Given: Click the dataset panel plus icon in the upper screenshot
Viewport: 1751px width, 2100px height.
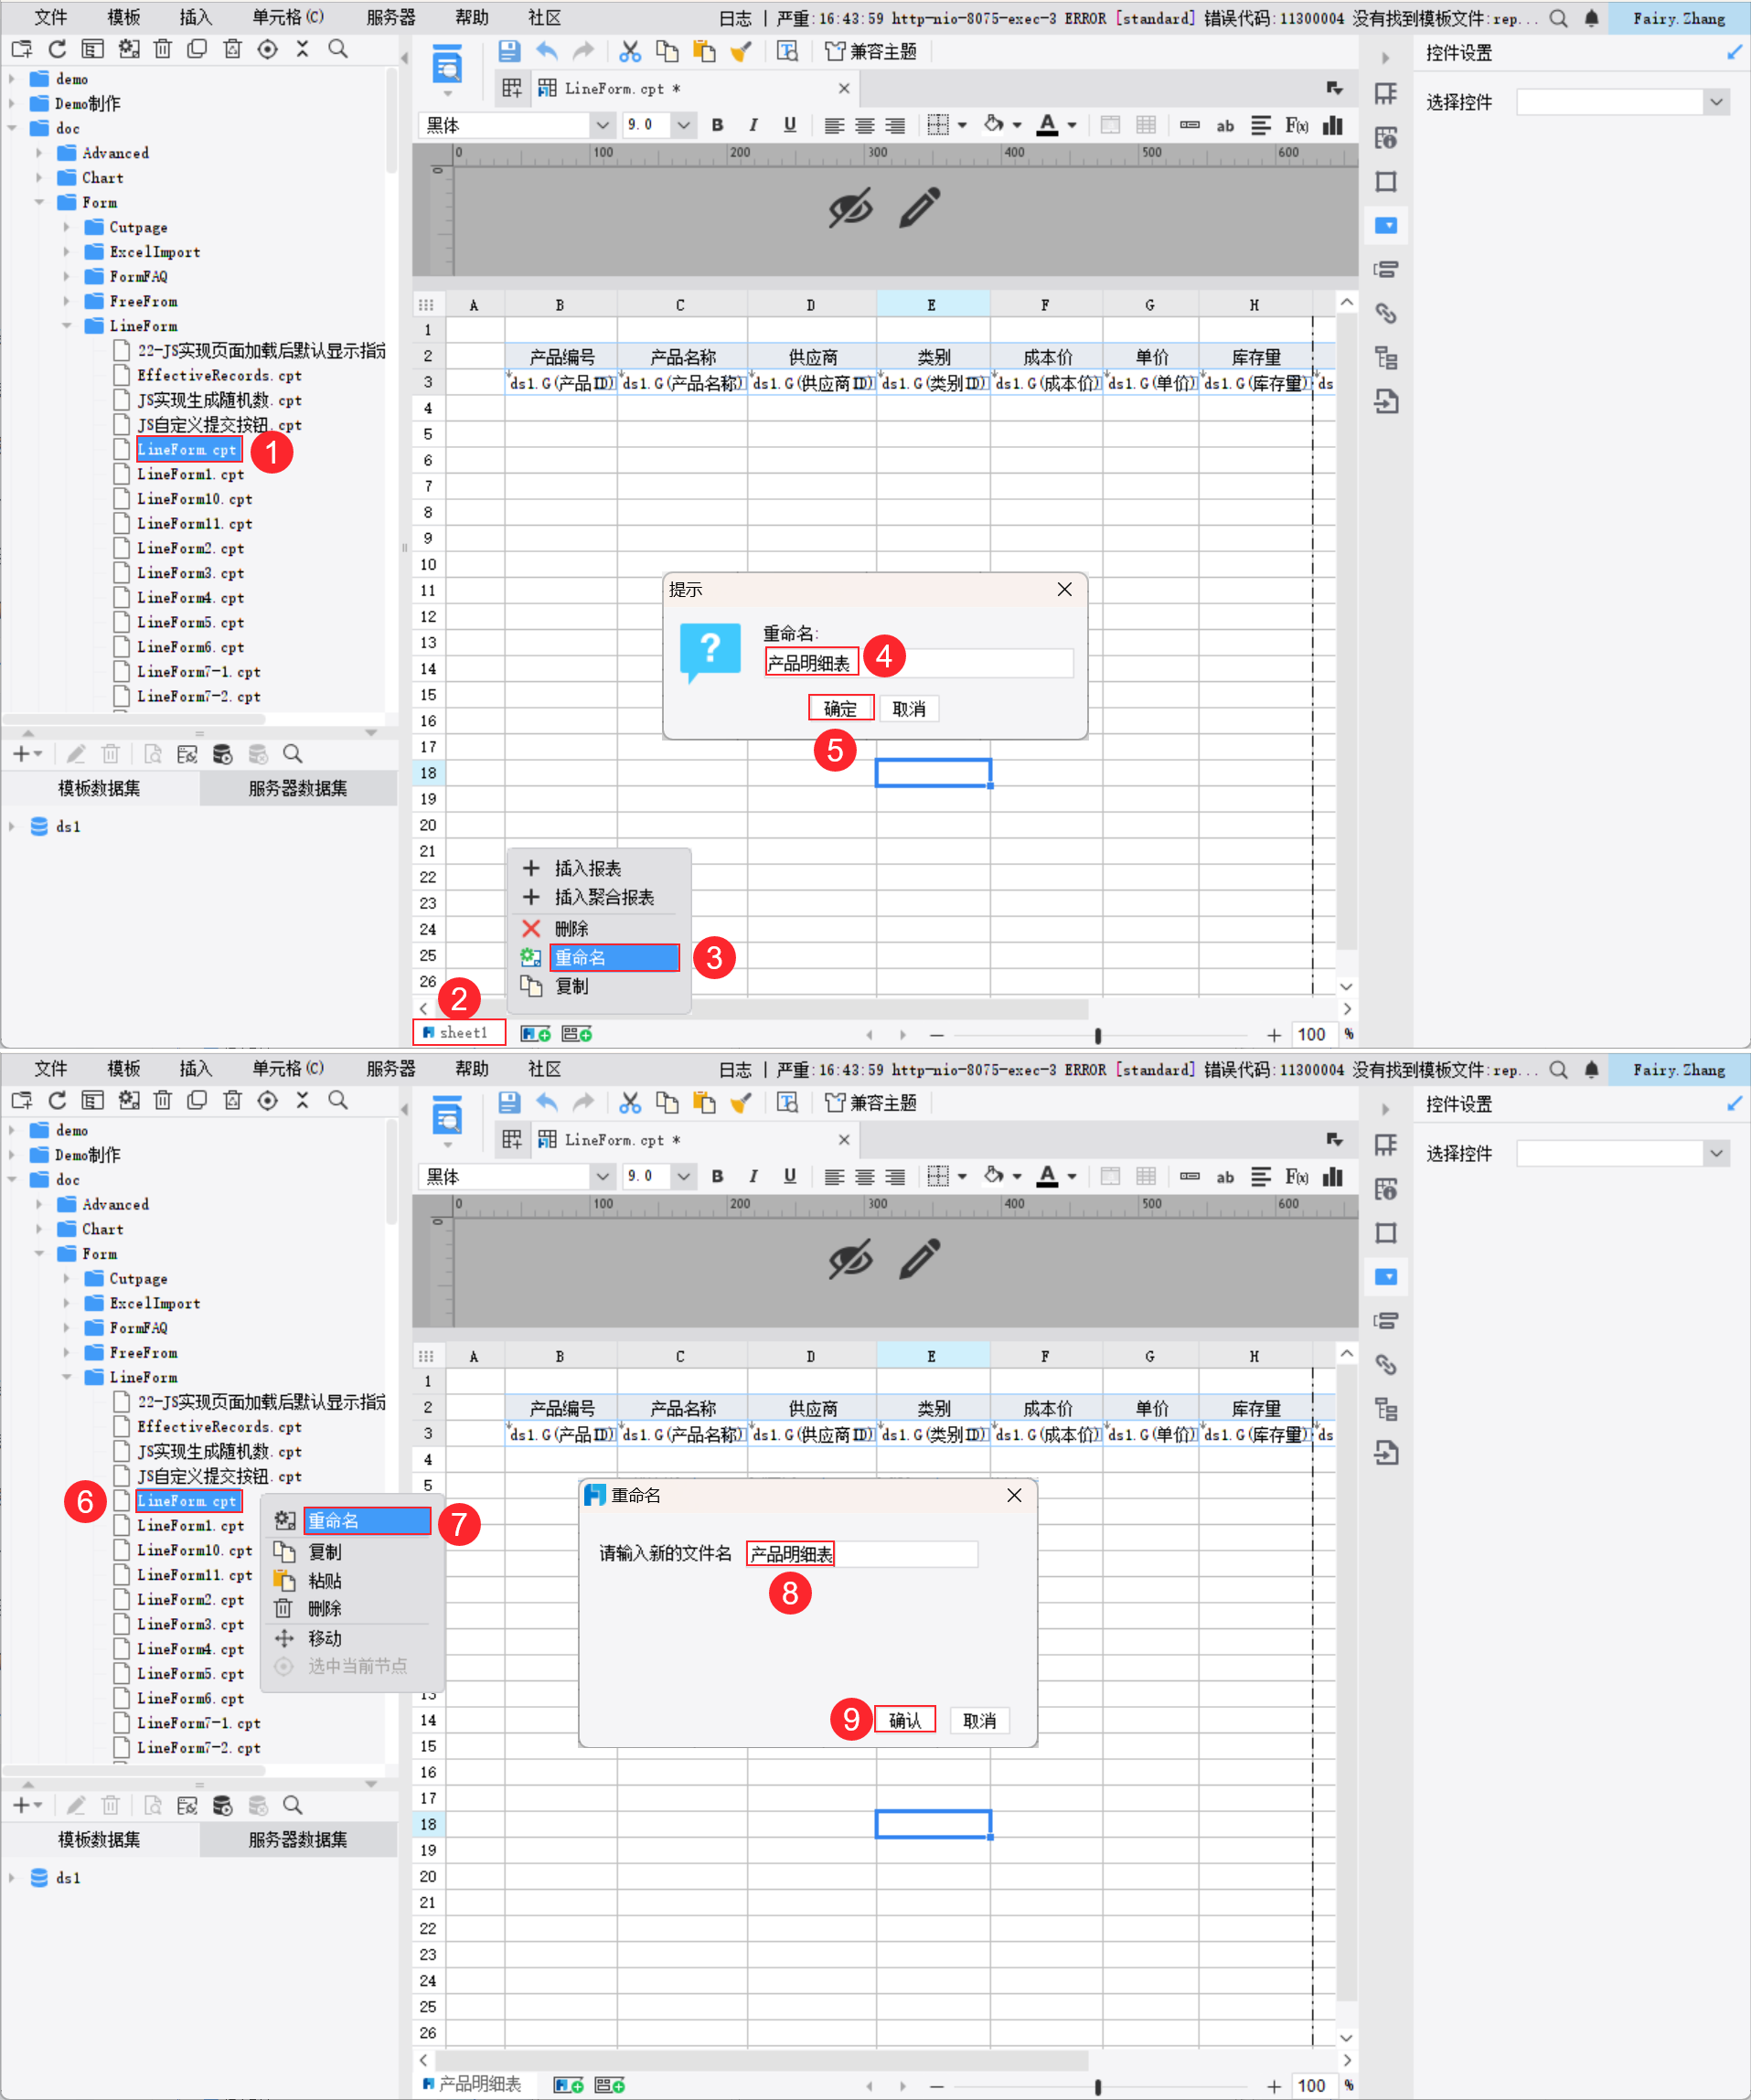Looking at the screenshot, I should pos(26,754).
